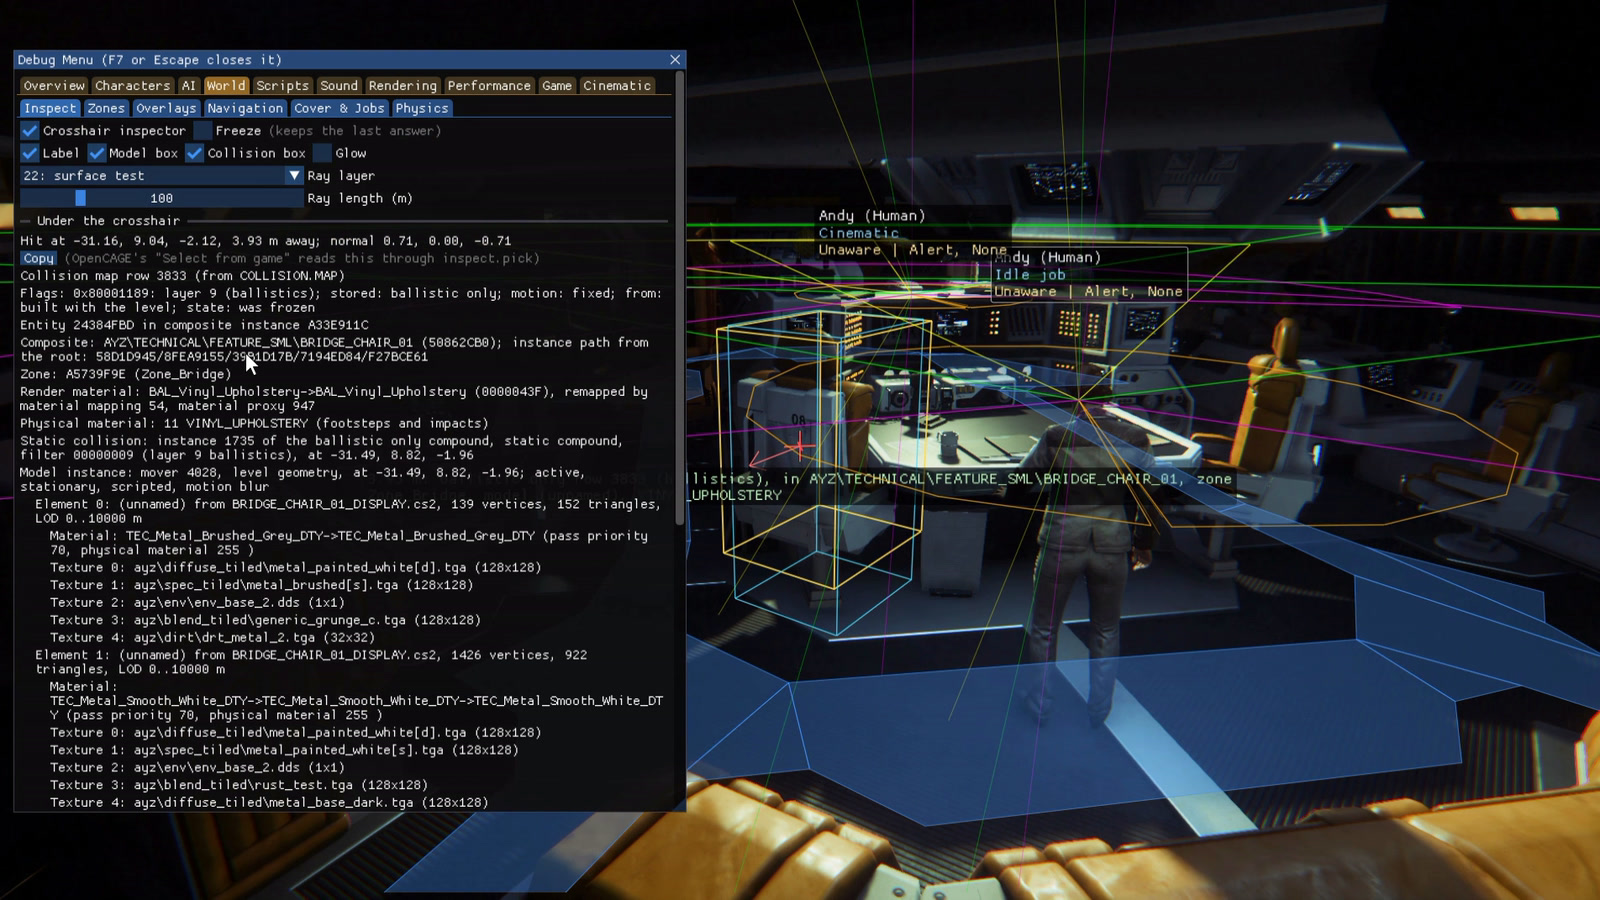Turn off the Collision box checkbox
1600x900 pixels.
195,153
